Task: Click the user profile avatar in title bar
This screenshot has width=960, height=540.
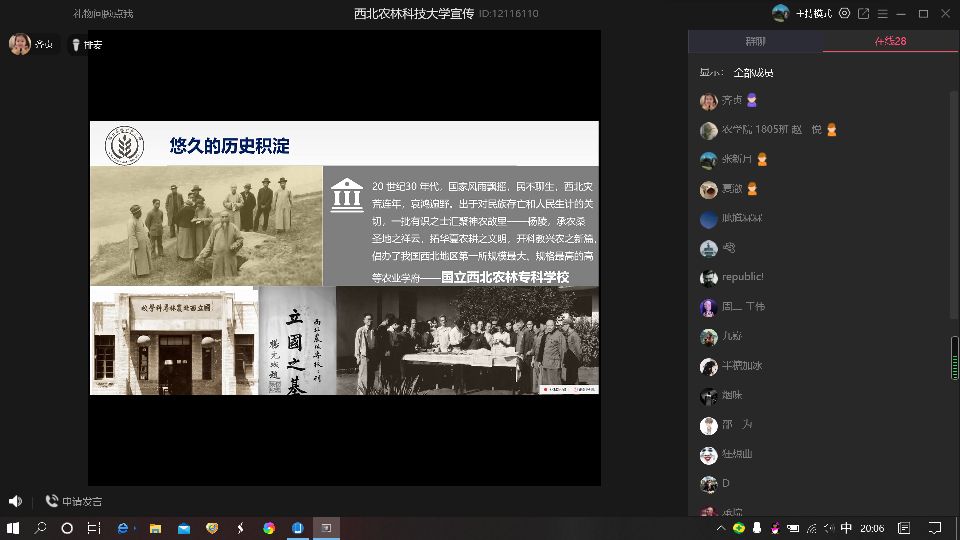Action: pos(781,13)
